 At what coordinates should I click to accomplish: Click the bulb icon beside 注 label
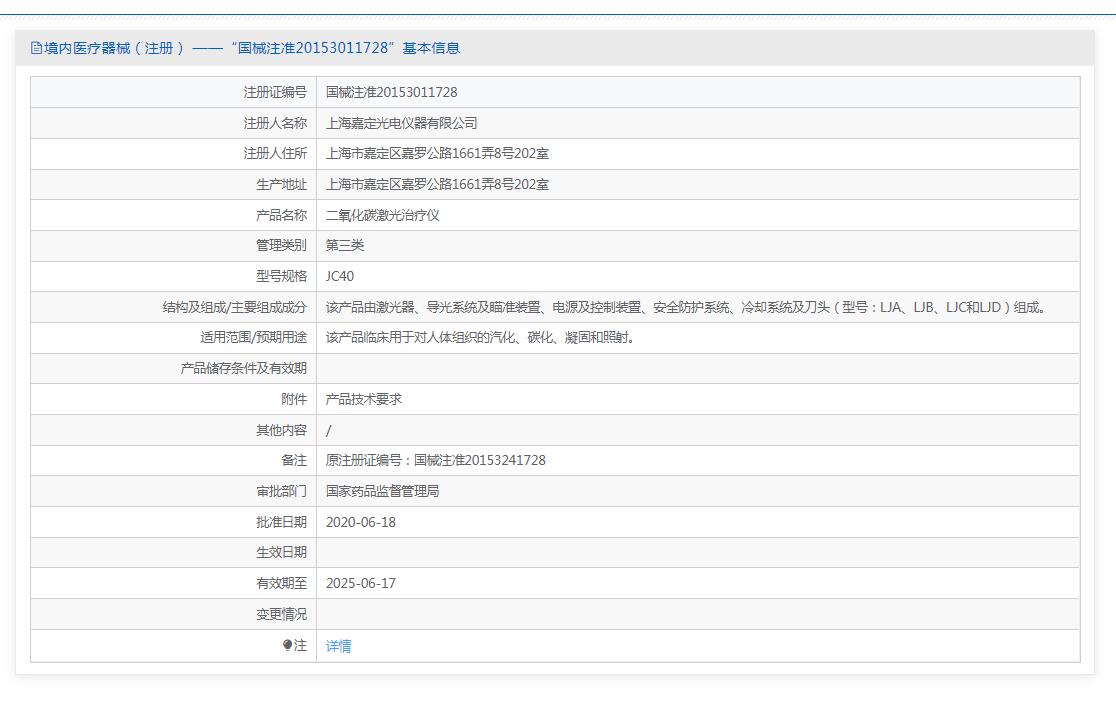click(287, 646)
